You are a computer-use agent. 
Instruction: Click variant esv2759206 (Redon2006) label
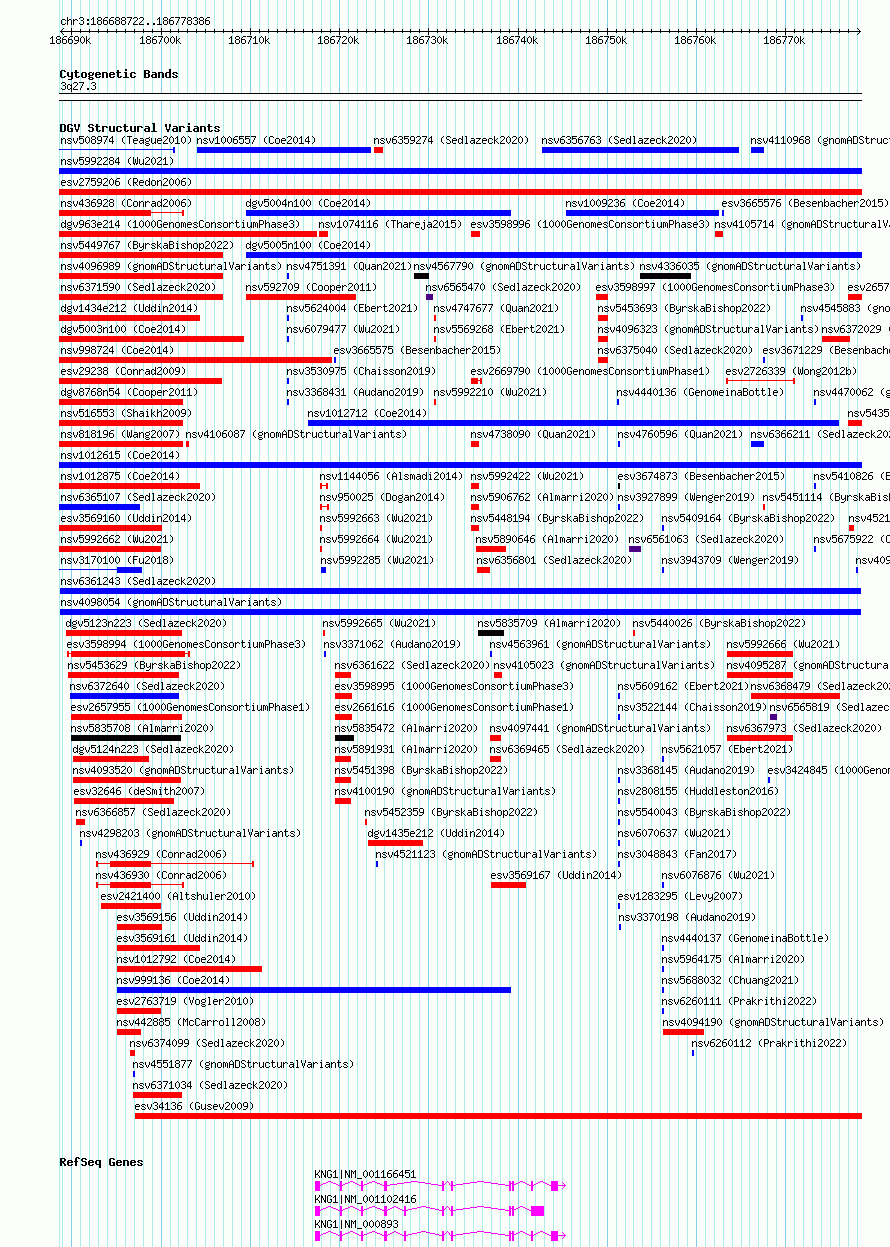click(x=125, y=182)
